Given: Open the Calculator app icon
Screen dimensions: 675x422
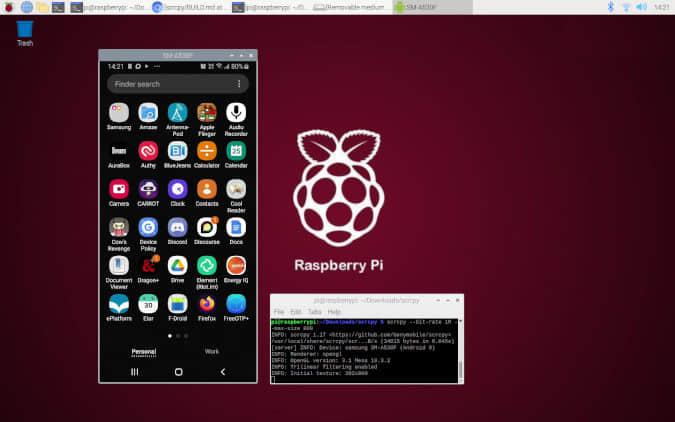Looking at the screenshot, I should [x=207, y=150].
